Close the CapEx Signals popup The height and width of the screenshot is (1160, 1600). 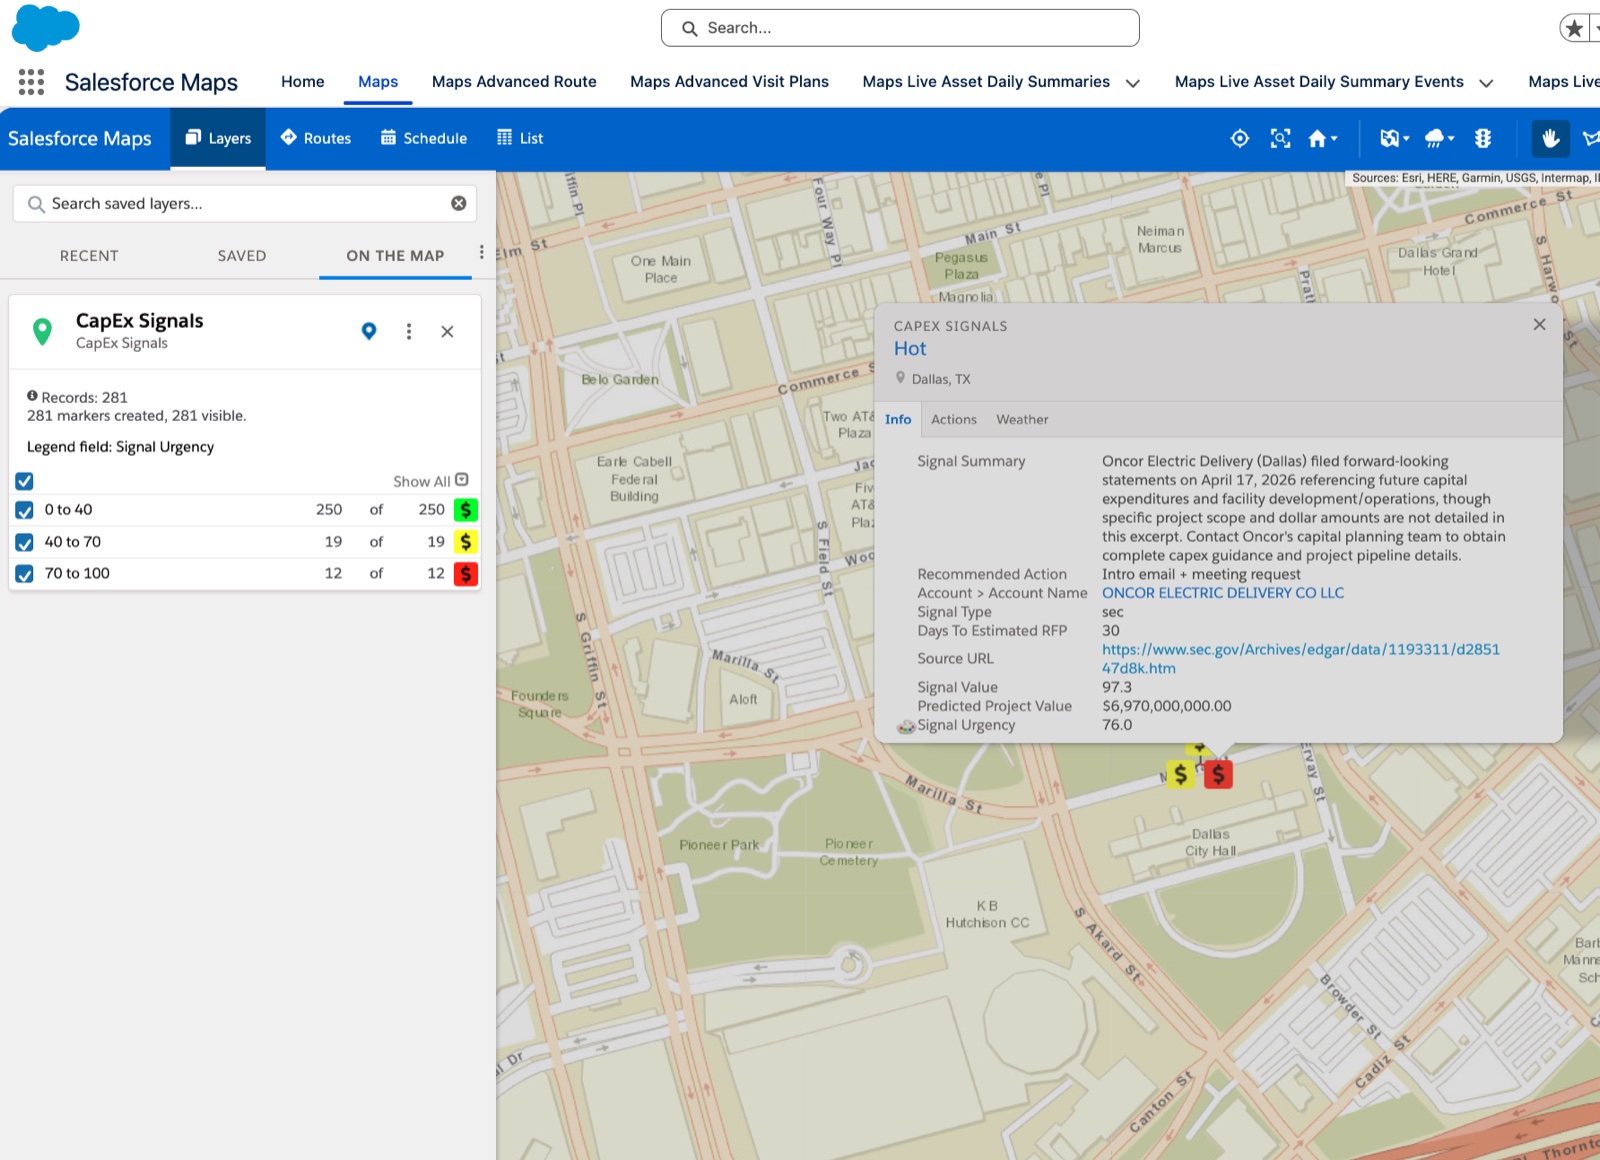click(1539, 324)
